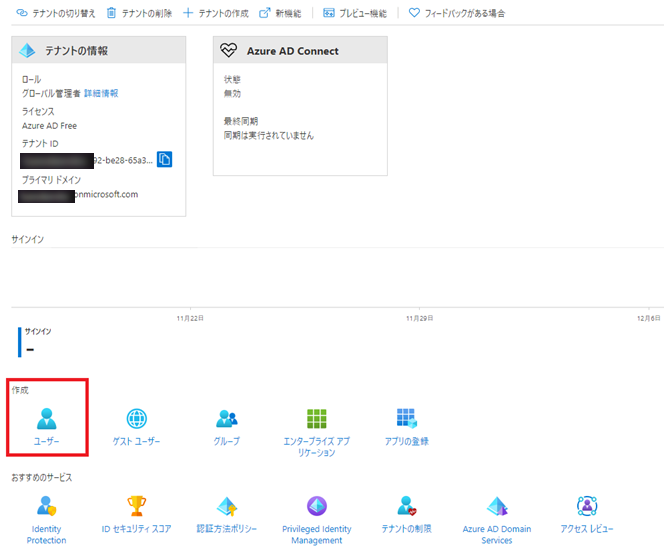The height and width of the screenshot is (556, 664).
Task: Open プレビュー機能 from the toolbar
Action: tap(363, 13)
